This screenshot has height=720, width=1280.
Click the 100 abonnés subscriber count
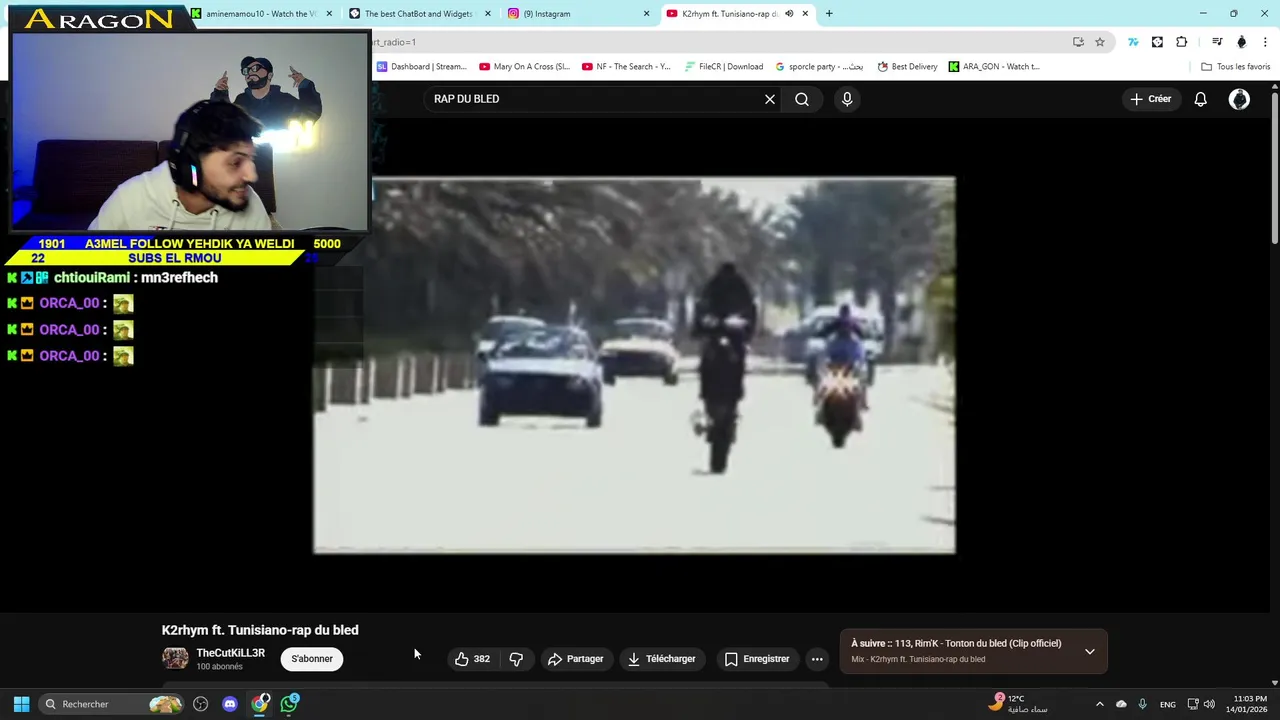219,667
